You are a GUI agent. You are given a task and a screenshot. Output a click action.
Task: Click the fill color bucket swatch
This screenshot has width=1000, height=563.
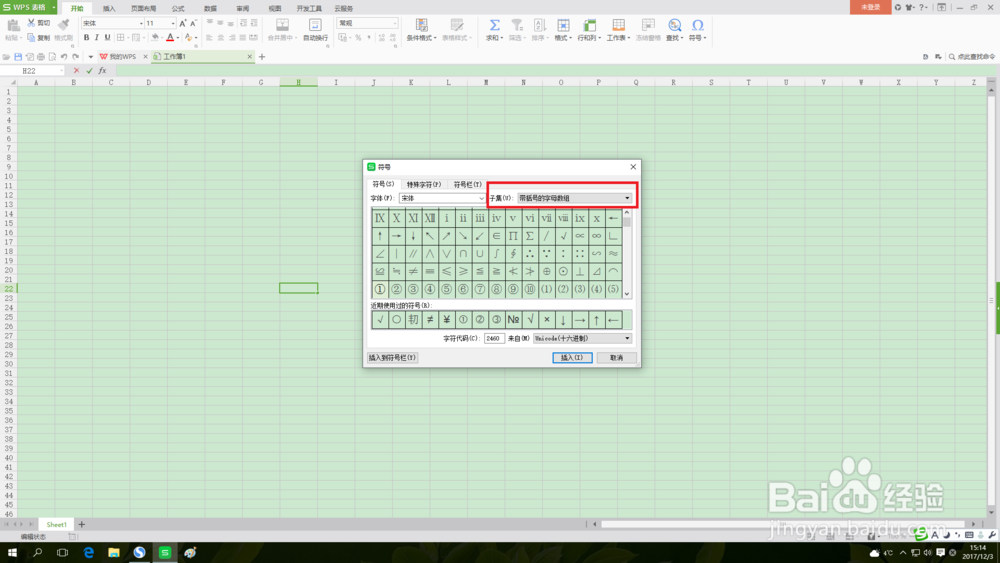pyautogui.click(x=154, y=38)
